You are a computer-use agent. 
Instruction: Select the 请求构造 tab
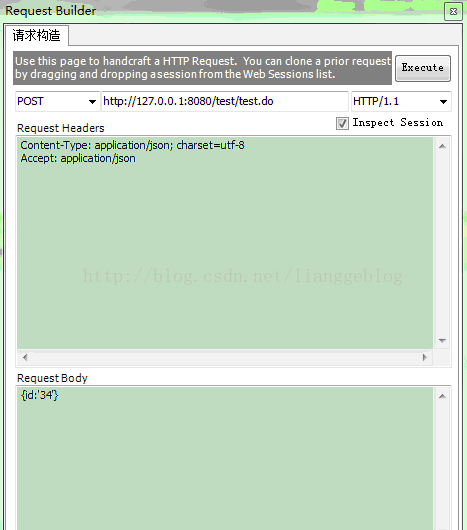coord(36,35)
